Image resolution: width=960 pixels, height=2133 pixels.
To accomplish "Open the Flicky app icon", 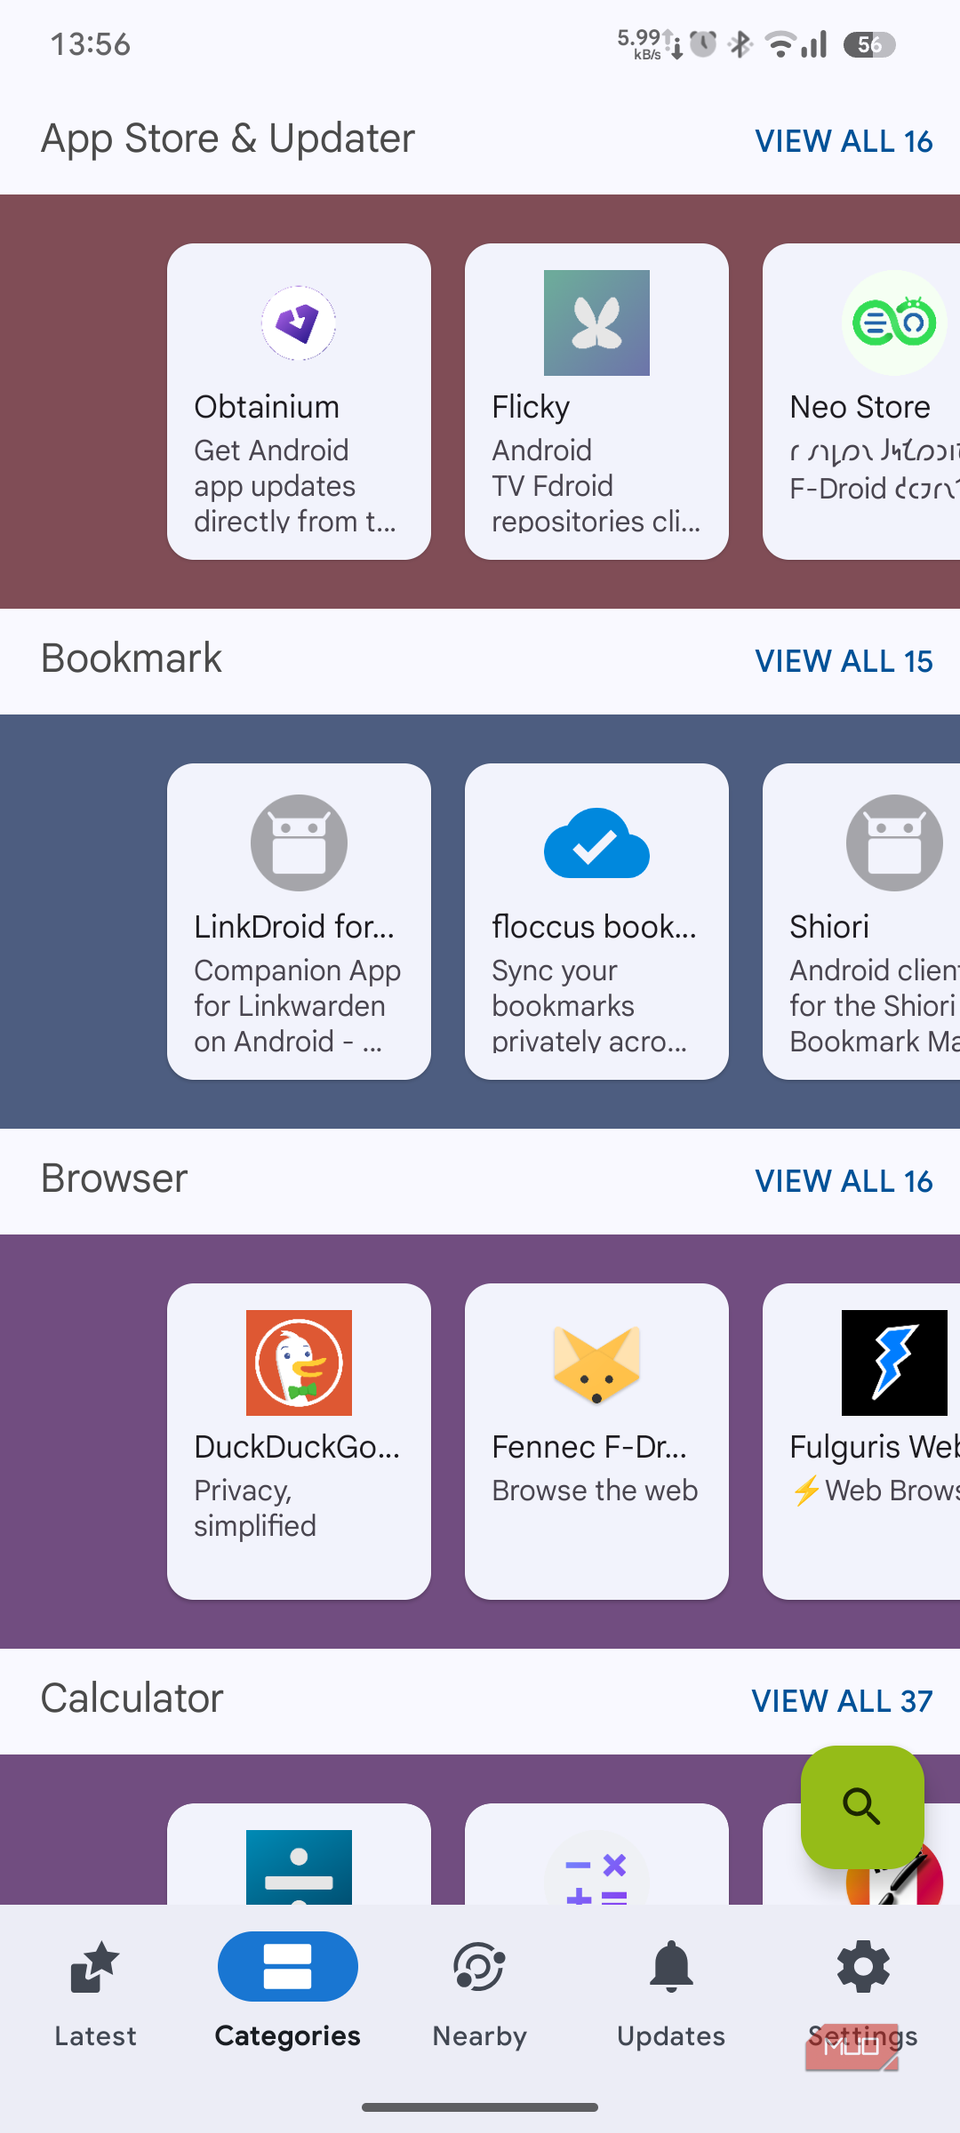I will coord(596,323).
